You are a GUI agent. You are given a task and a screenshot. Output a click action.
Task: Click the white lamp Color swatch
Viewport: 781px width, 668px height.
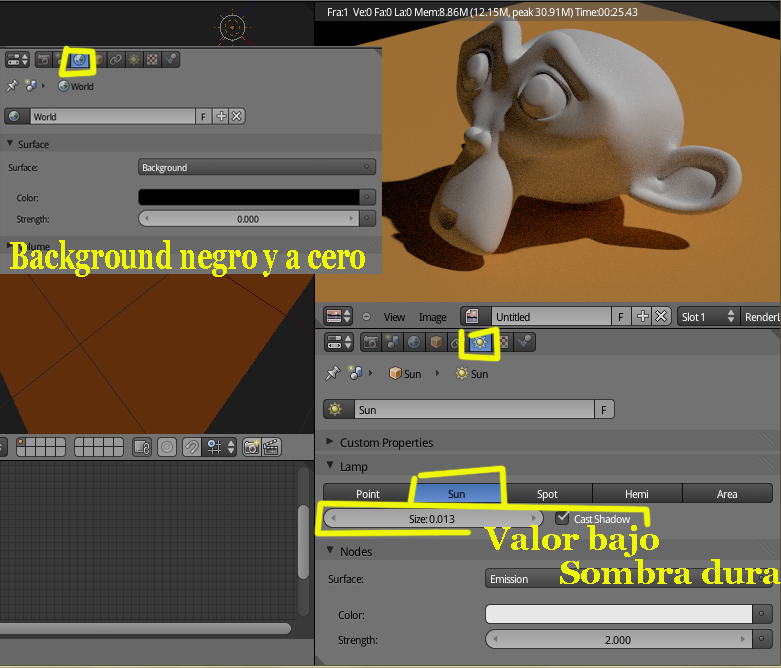[618, 614]
